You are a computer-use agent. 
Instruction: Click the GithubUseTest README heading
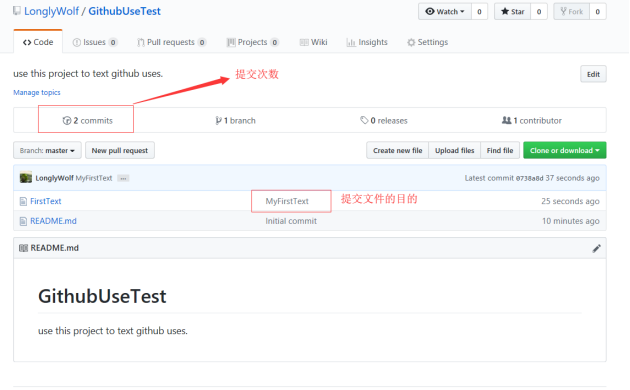point(102,296)
